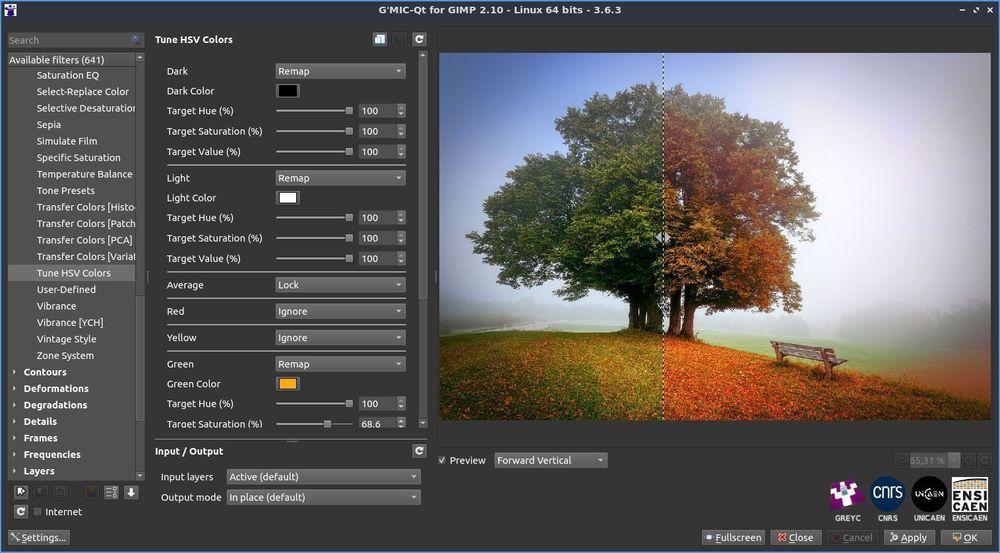This screenshot has width=1000, height=553.
Task: Click the 55,31 % zoom level field
Action: (x=928, y=460)
